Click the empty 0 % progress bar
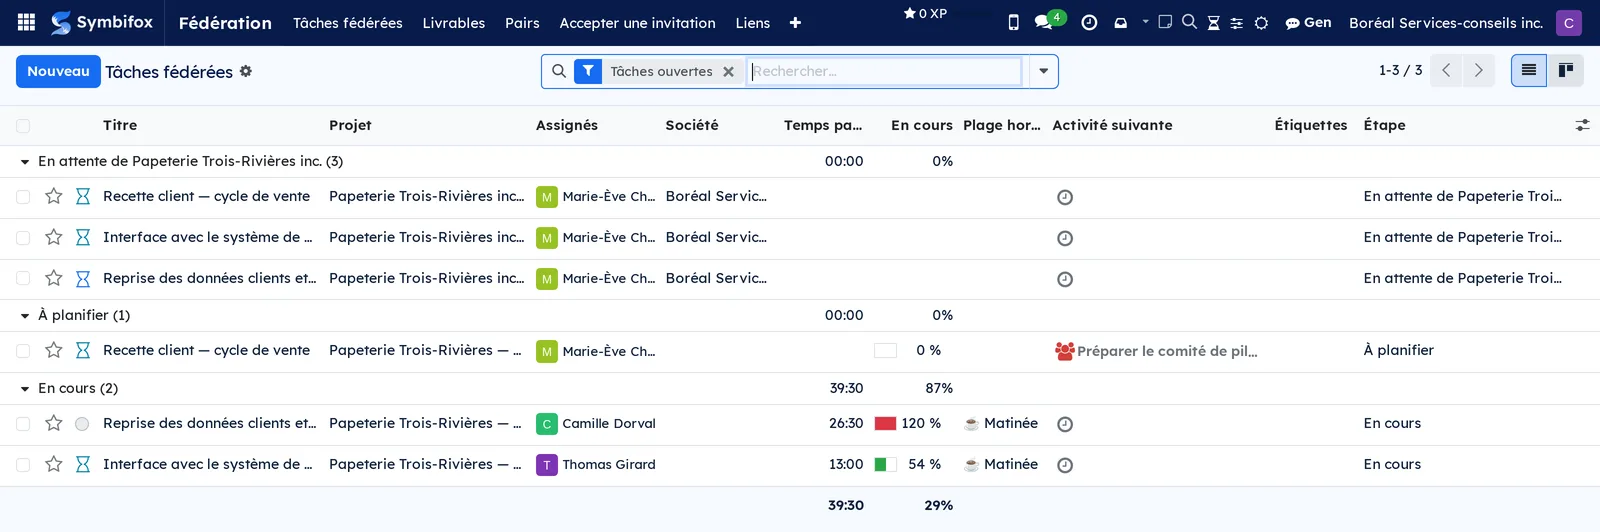 coord(885,351)
